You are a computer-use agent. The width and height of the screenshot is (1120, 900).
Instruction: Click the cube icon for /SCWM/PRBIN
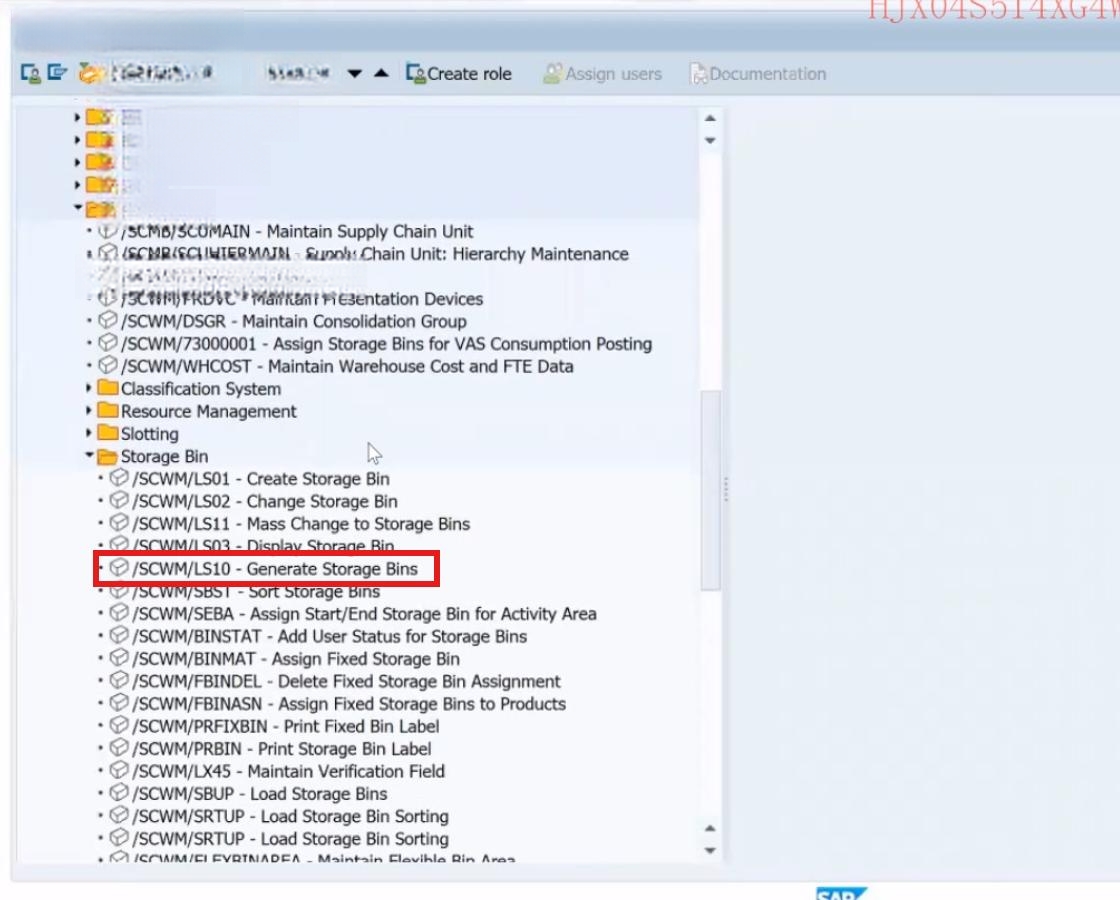pos(119,748)
